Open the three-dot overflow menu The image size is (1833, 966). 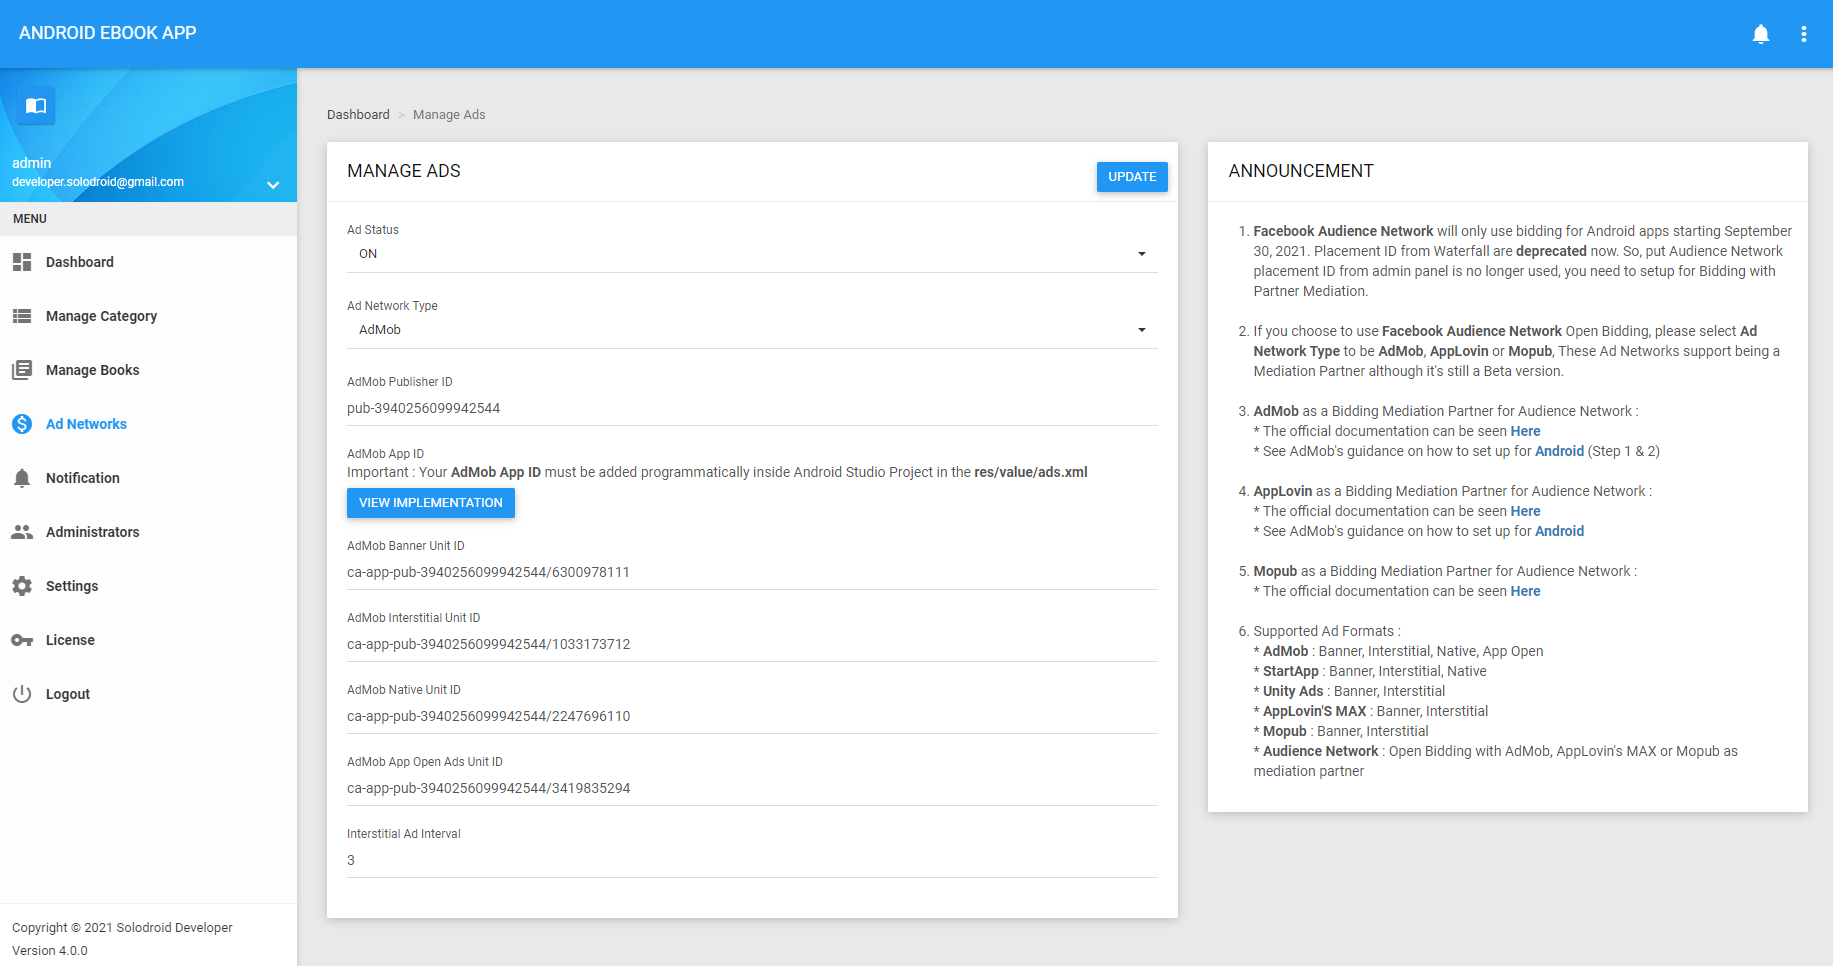(x=1804, y=34)
